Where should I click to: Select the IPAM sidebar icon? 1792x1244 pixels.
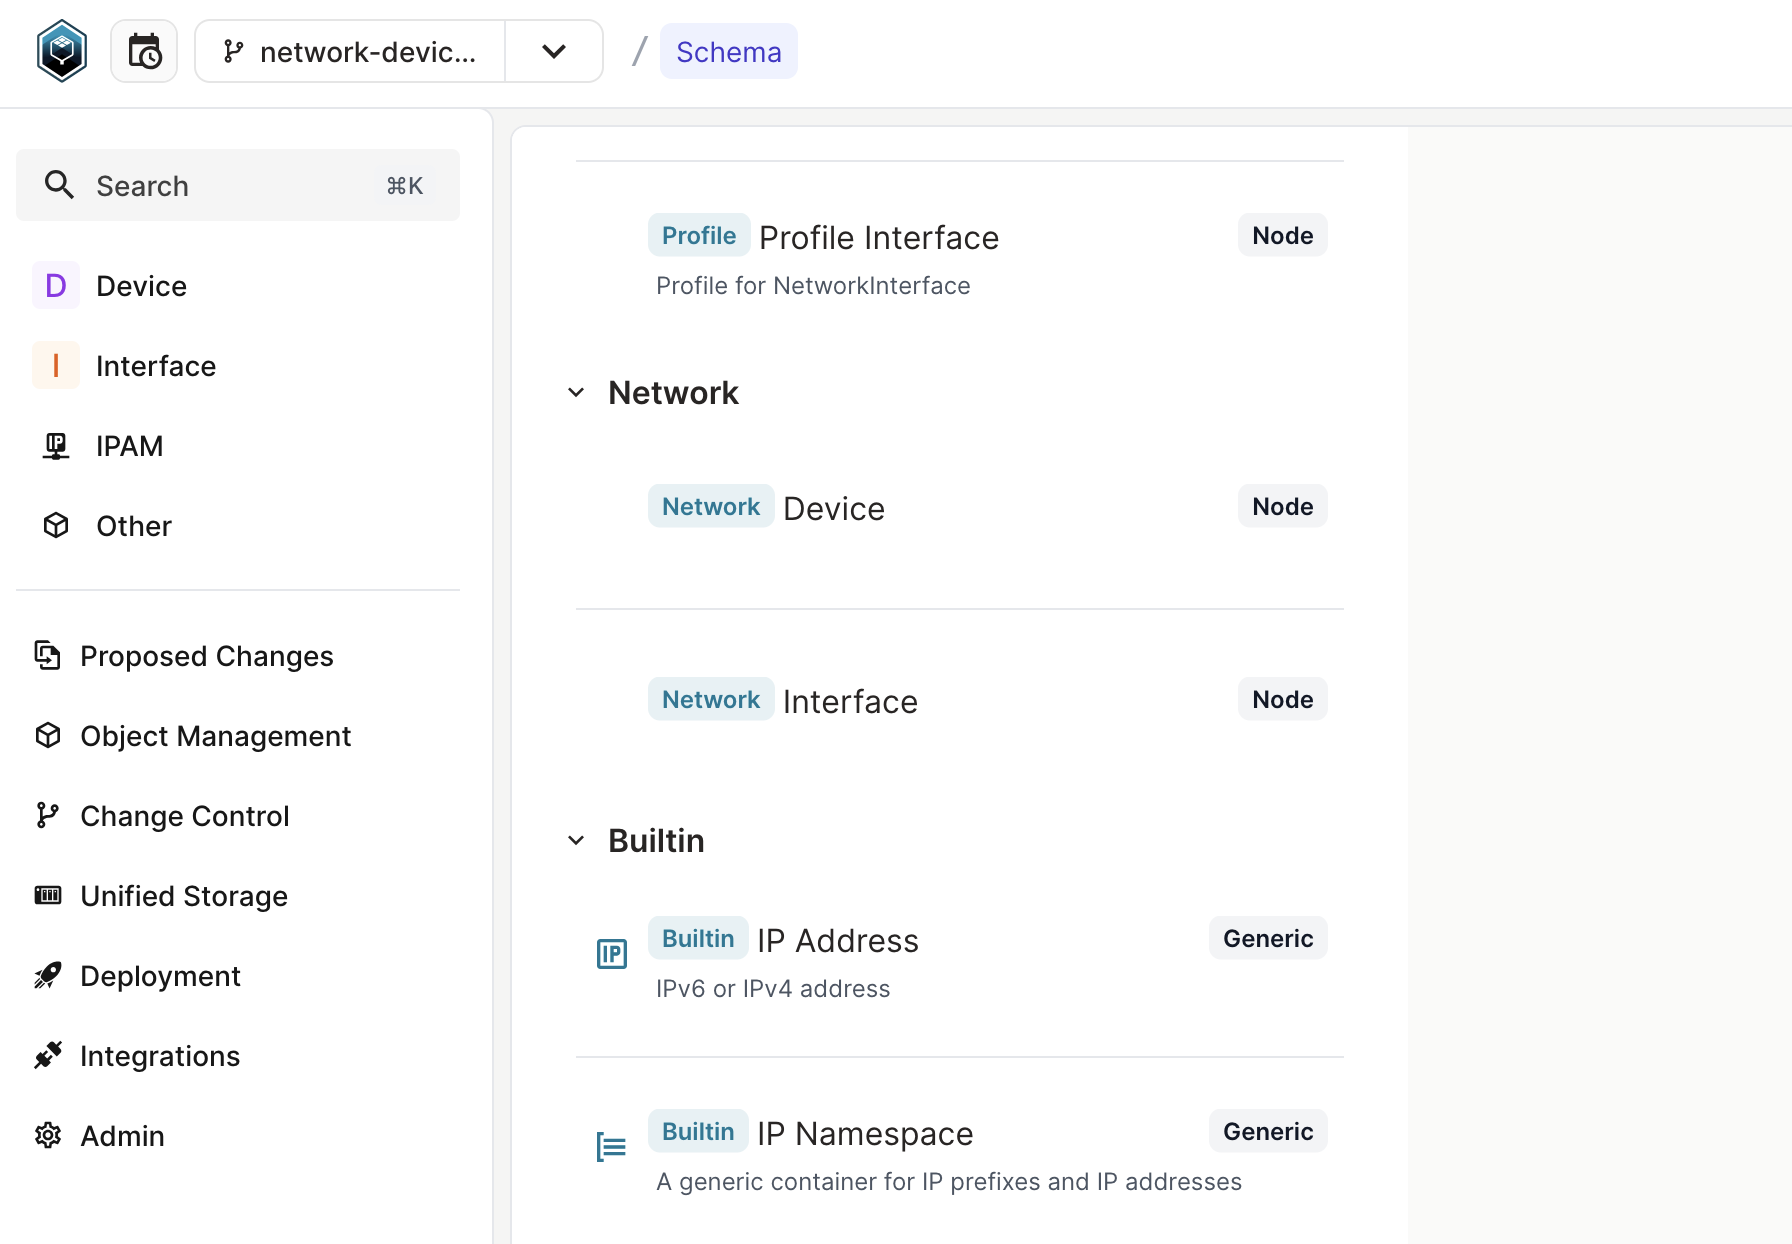[56, 445]
